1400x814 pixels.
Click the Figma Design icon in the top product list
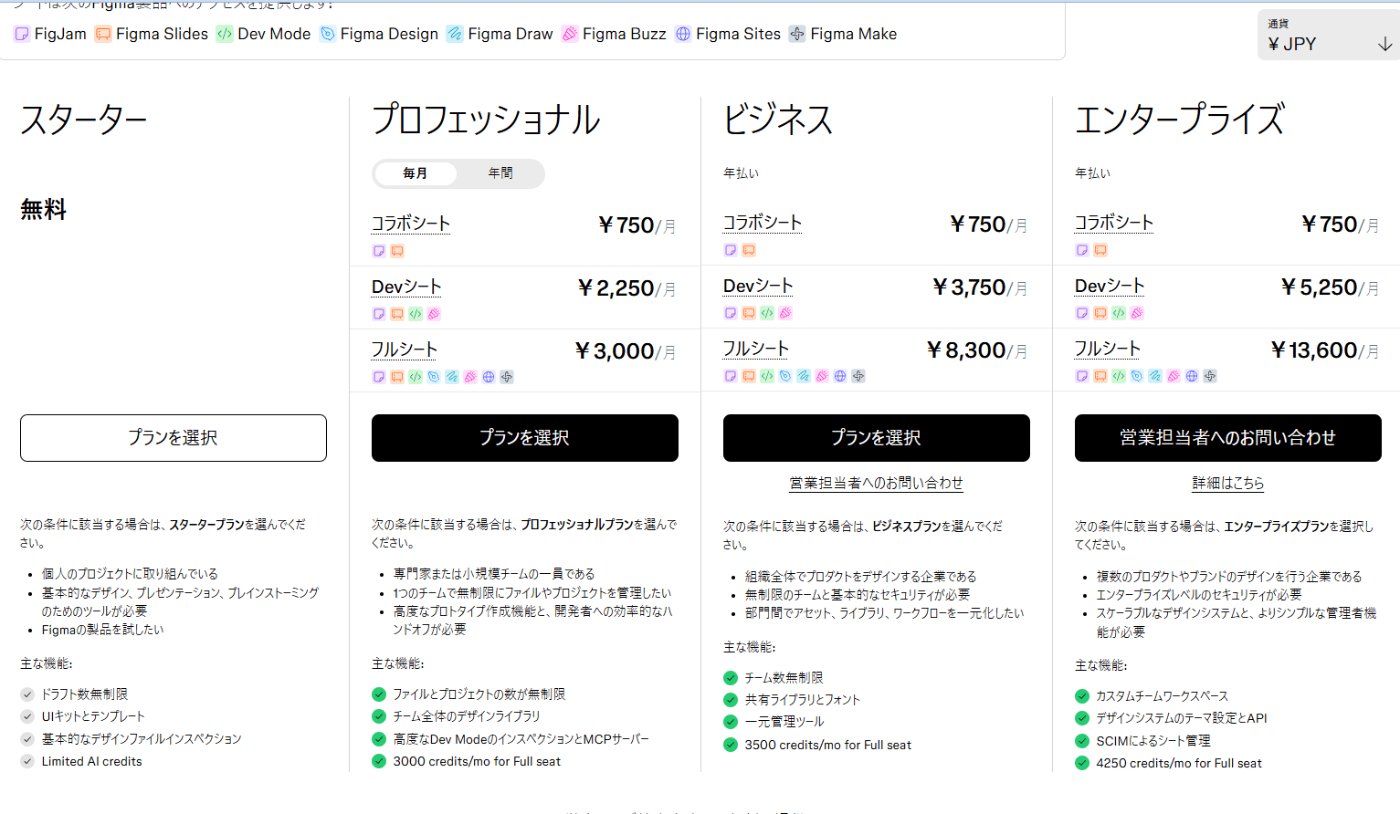coord(327,34)
